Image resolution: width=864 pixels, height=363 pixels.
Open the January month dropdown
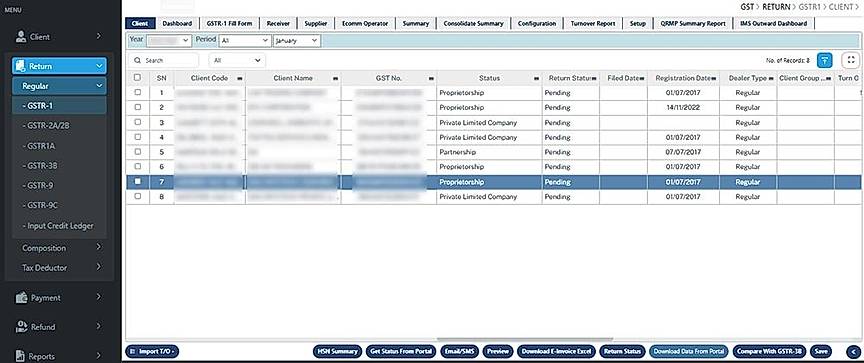pyautogui.click(x=296, y=41)
